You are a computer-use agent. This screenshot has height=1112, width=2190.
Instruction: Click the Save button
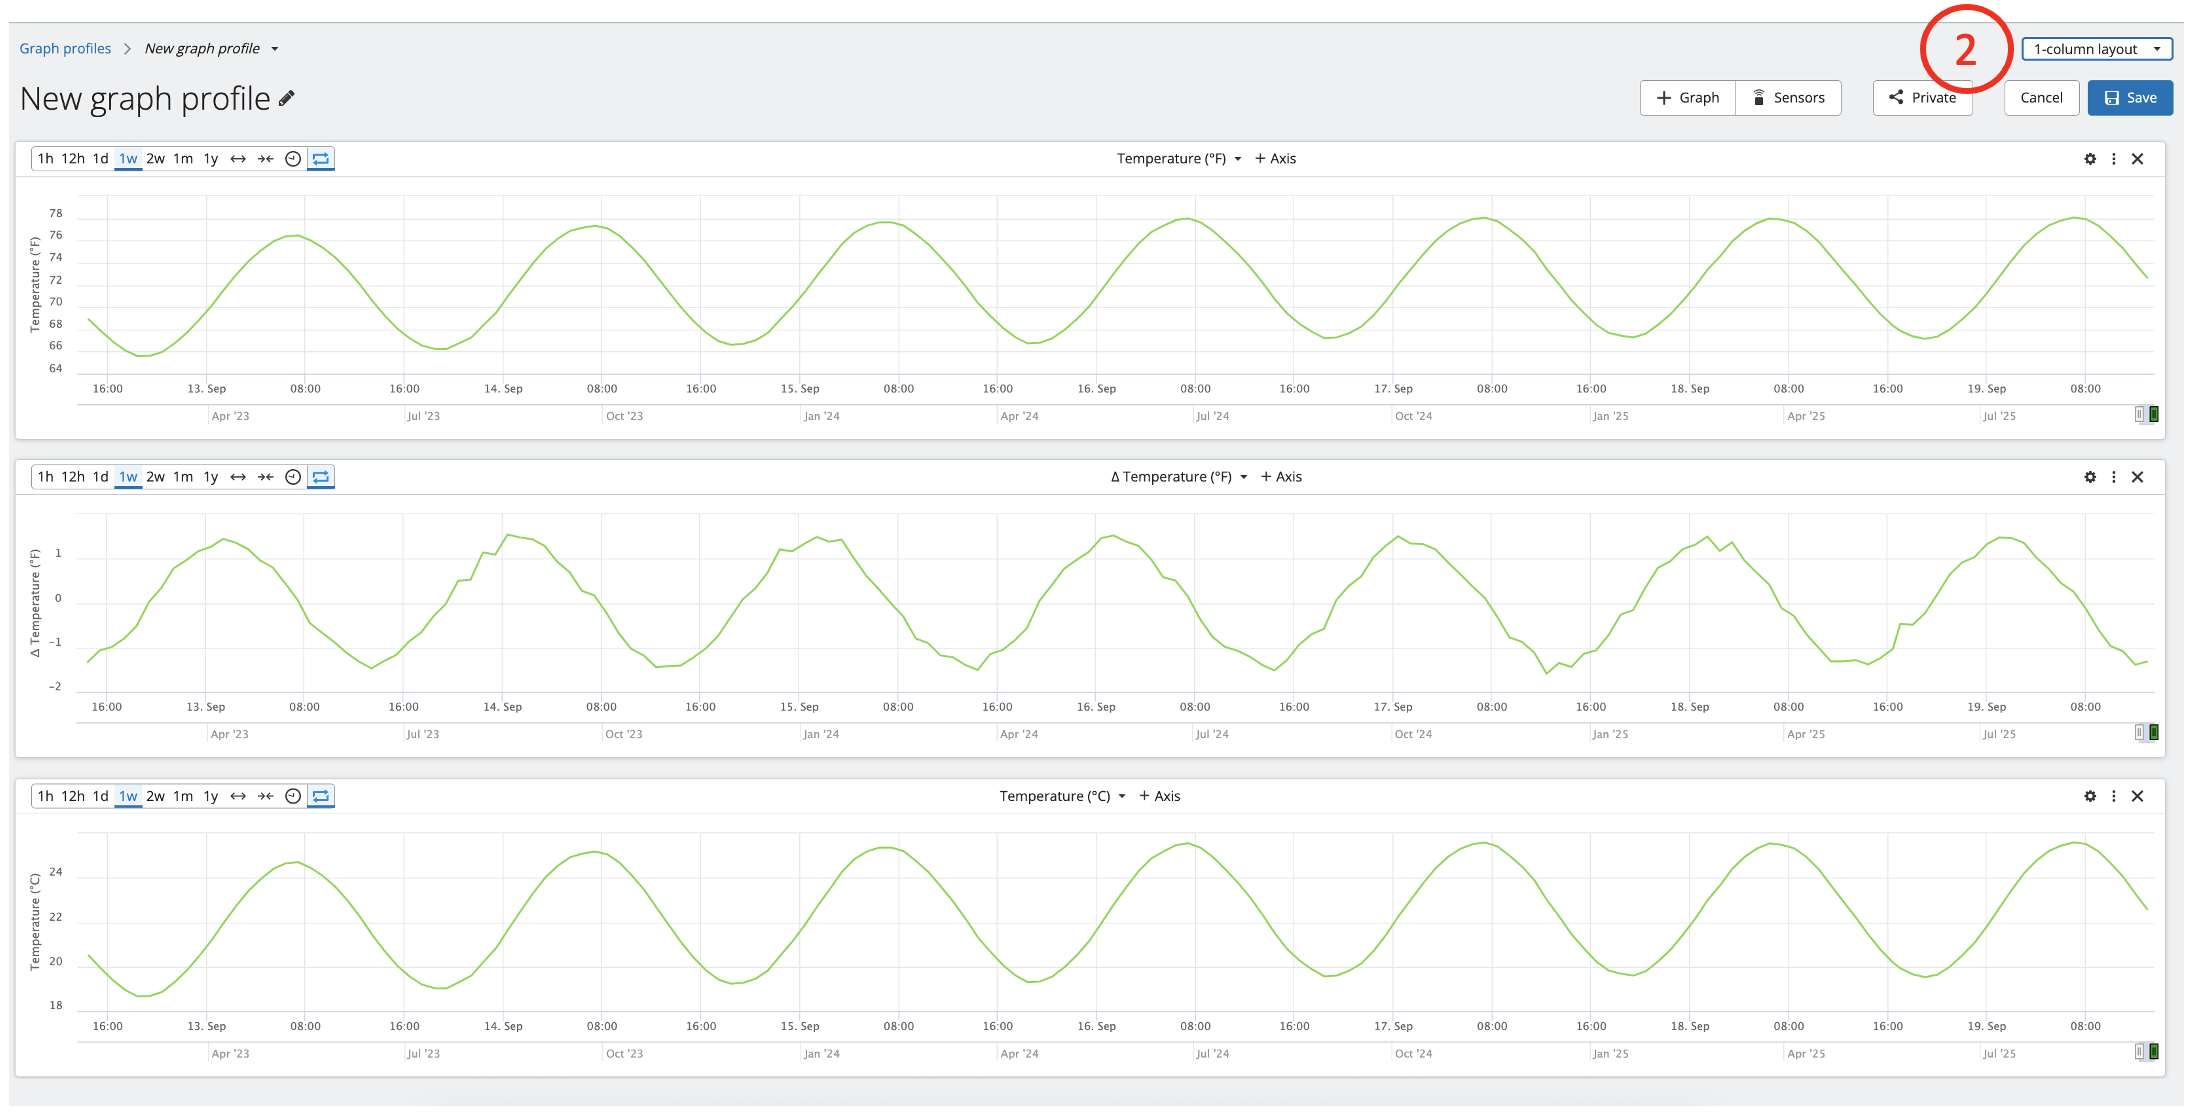point(2129,98)
